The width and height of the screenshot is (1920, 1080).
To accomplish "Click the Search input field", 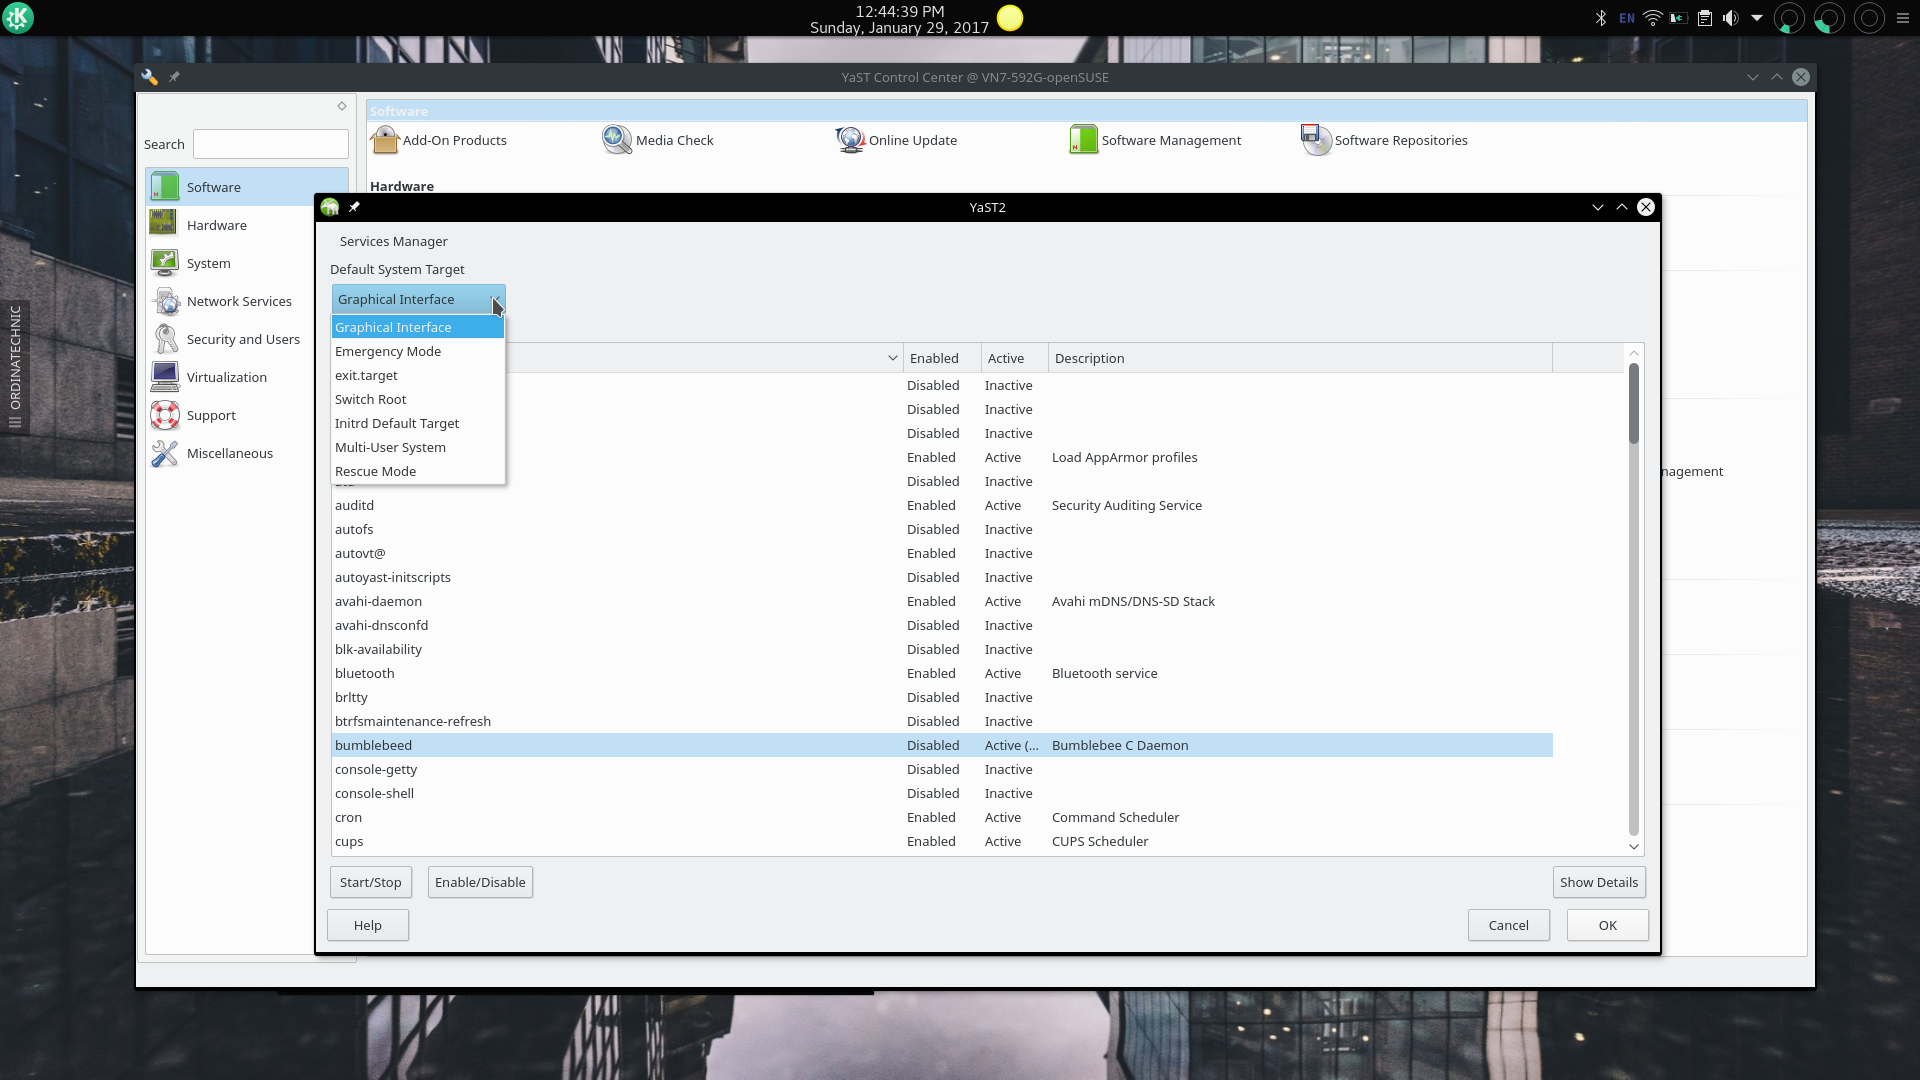I will [x=271, y=144].
